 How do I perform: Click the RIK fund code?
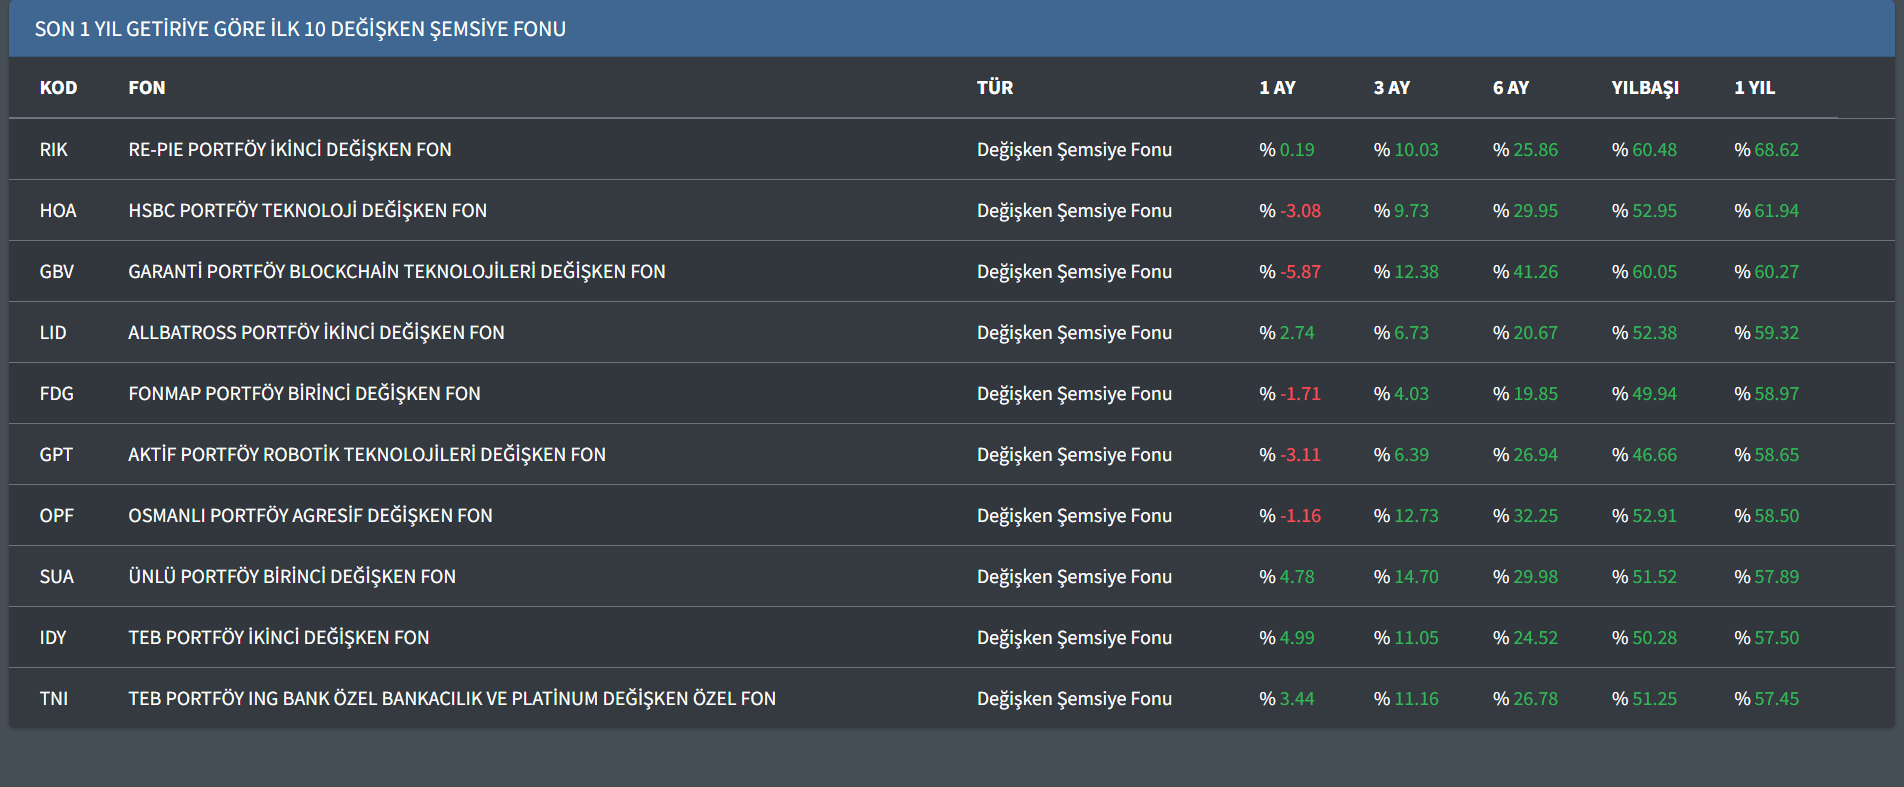click(53, 150)
